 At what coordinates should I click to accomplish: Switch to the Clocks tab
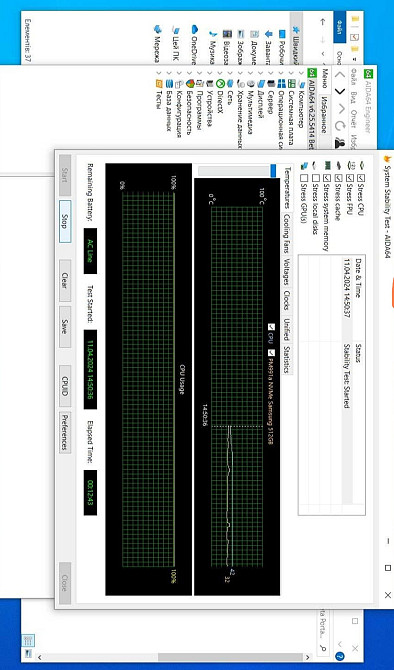pyautogui.click(x=287, y=301)
